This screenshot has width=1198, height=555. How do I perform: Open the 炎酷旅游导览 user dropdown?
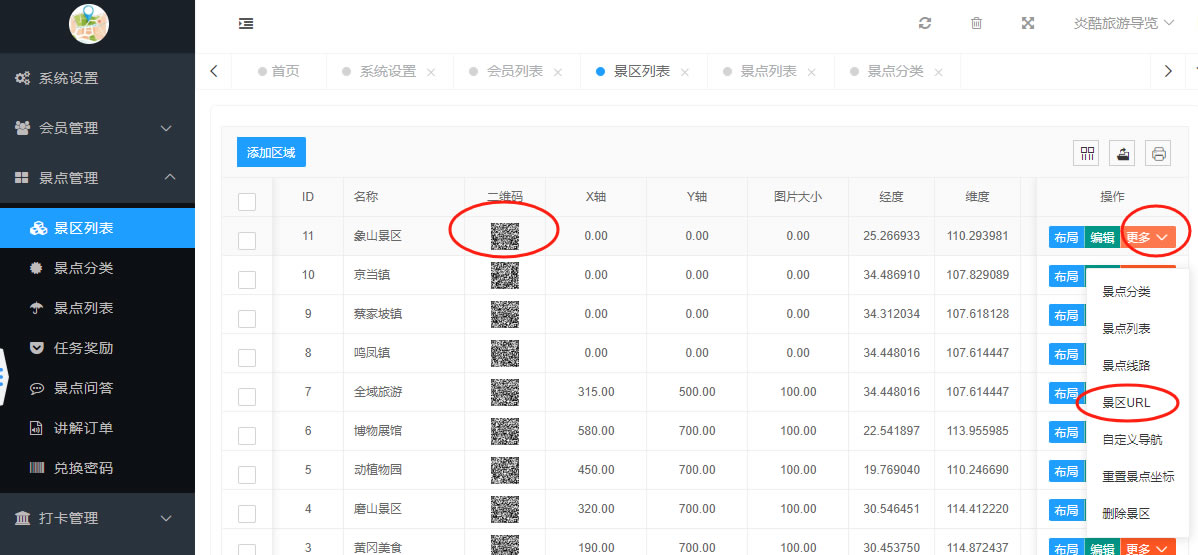[1123, 23]
